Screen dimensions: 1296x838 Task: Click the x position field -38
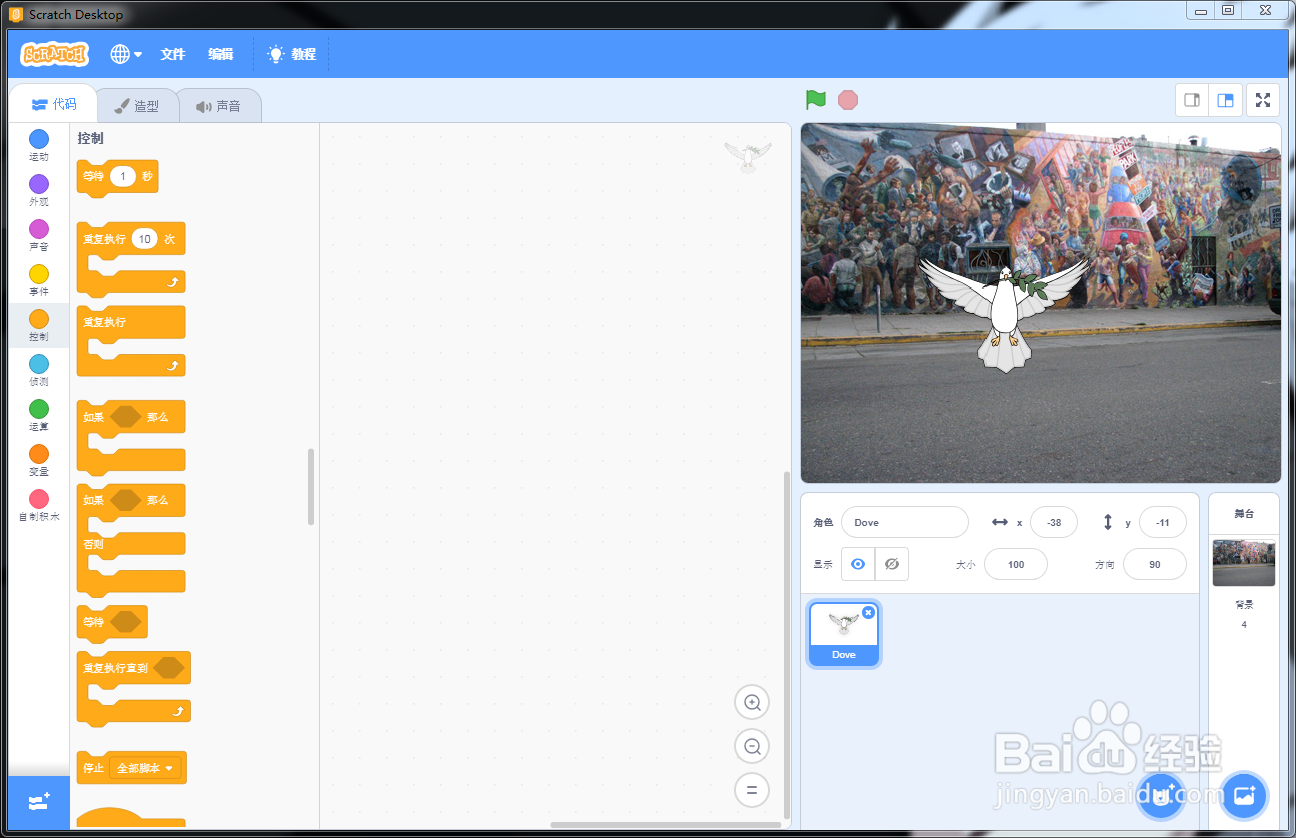1053,522
